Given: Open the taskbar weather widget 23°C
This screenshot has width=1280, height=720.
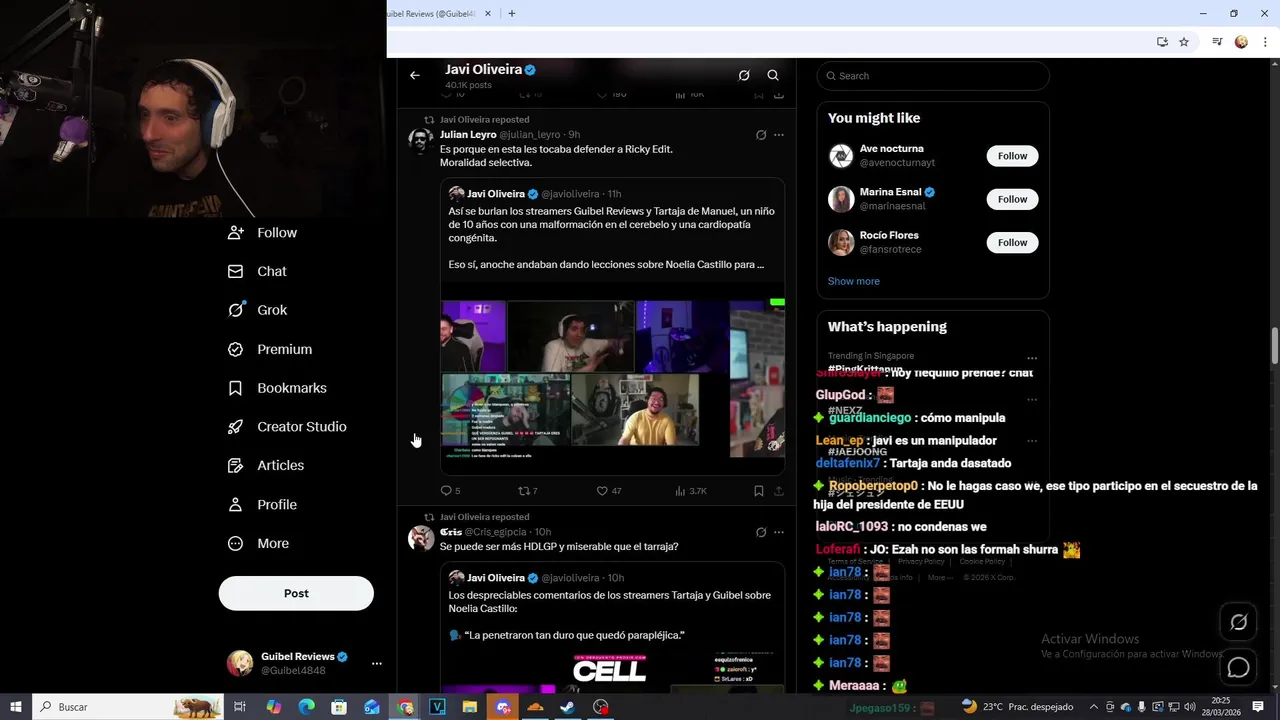Looking at the screenshot, I should pyautogui.click(x=1017, y=707).
